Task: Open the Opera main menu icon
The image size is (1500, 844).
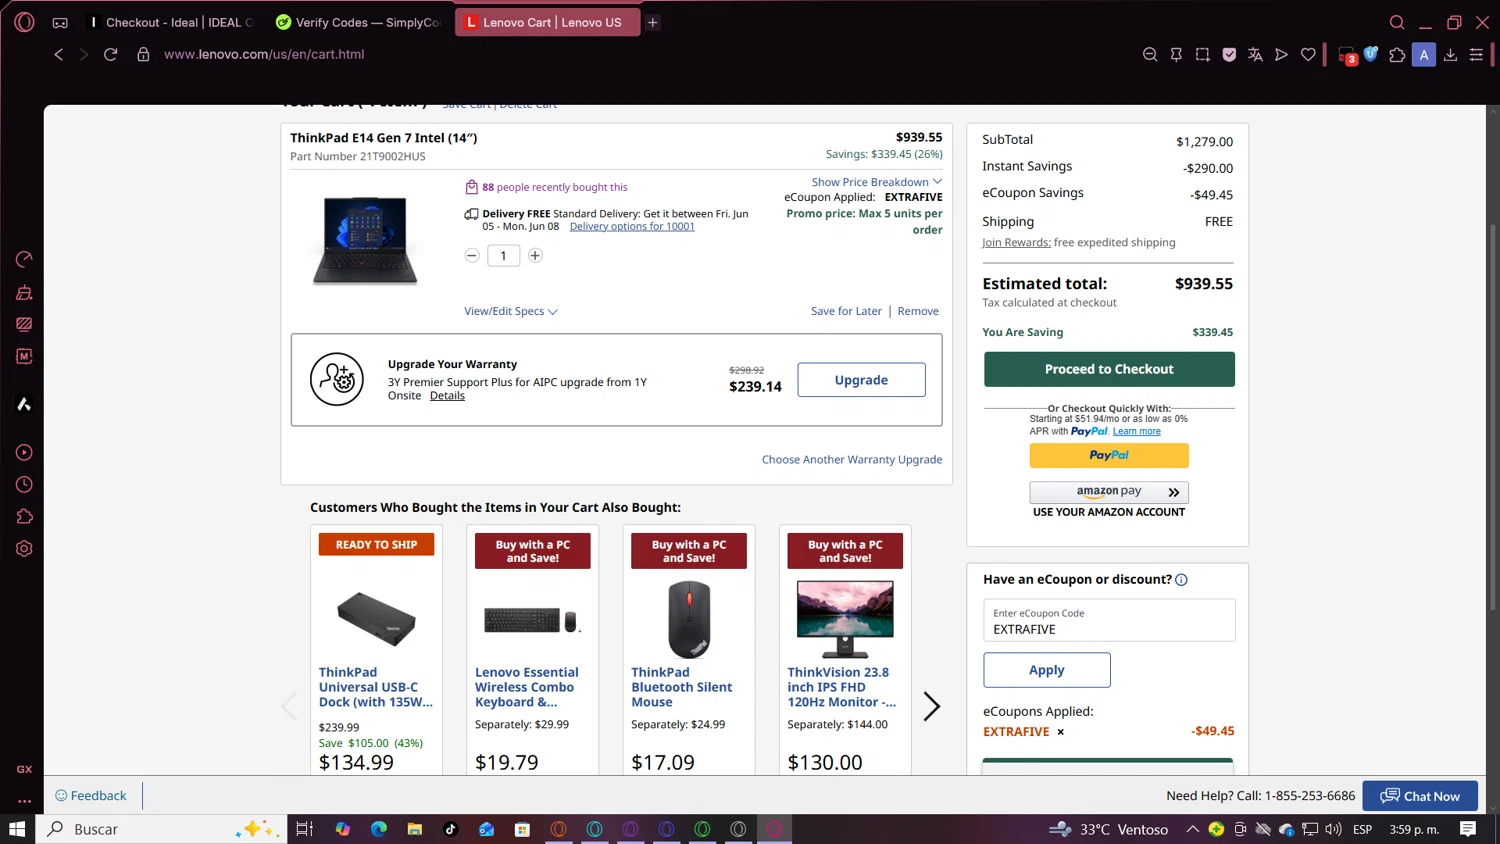Action: pos(24,22)
